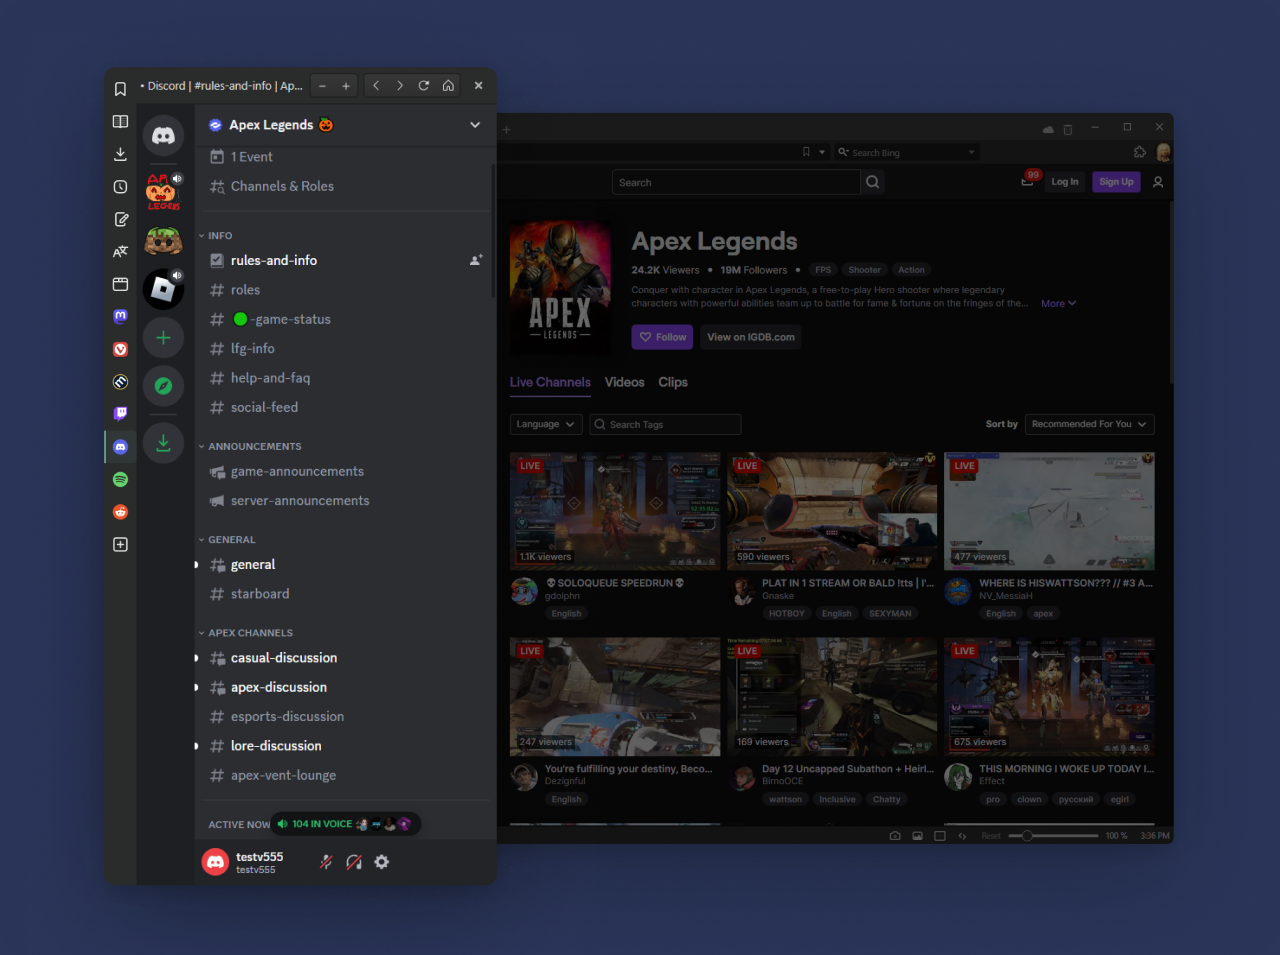Click the 104 IN VOICE active indicator
Image resolution: width=1280 pixels, height=955 pixels.
pyautogui.click(x=344, y=824)
